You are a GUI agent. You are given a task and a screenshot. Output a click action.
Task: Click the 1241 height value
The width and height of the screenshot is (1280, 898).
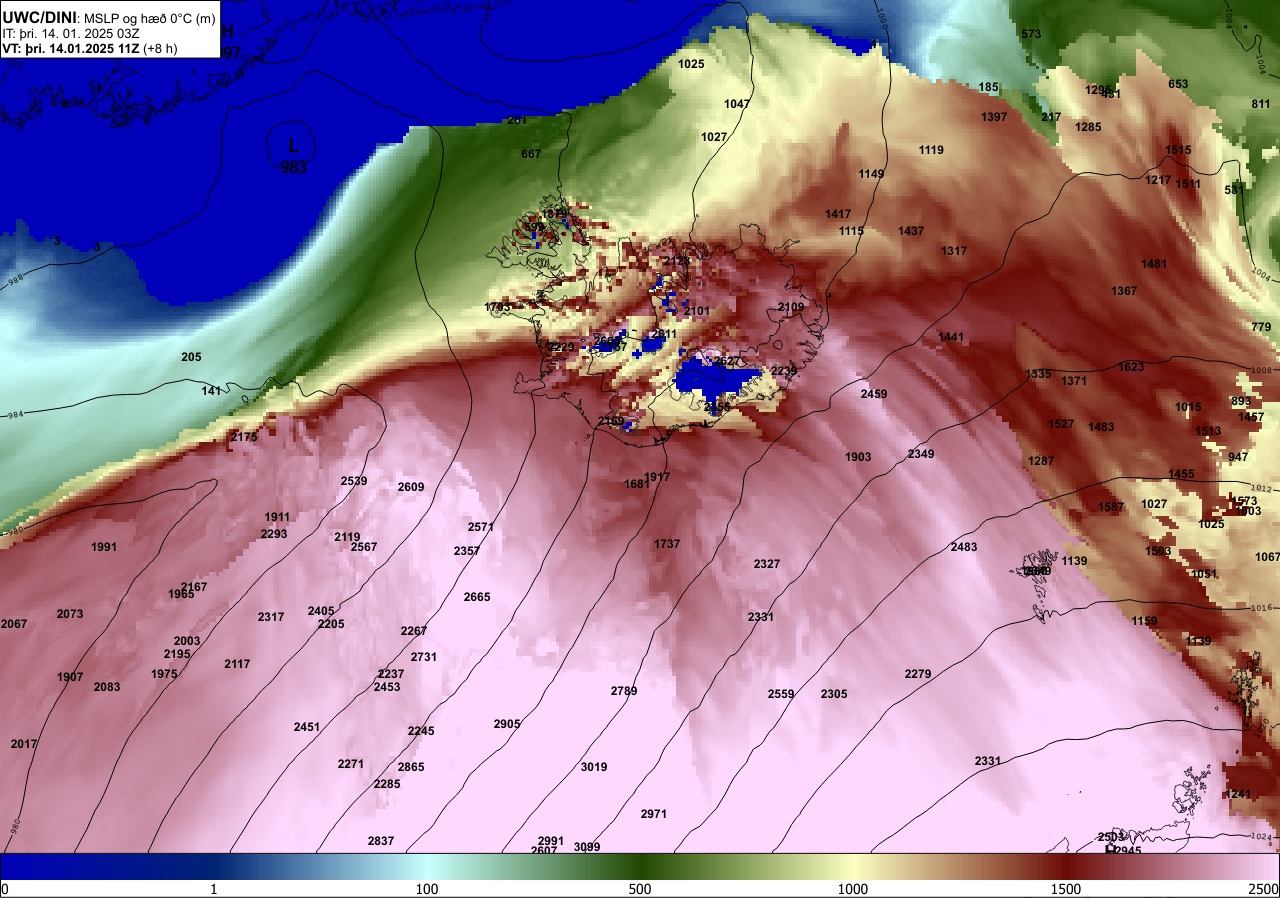point(1238,794)
